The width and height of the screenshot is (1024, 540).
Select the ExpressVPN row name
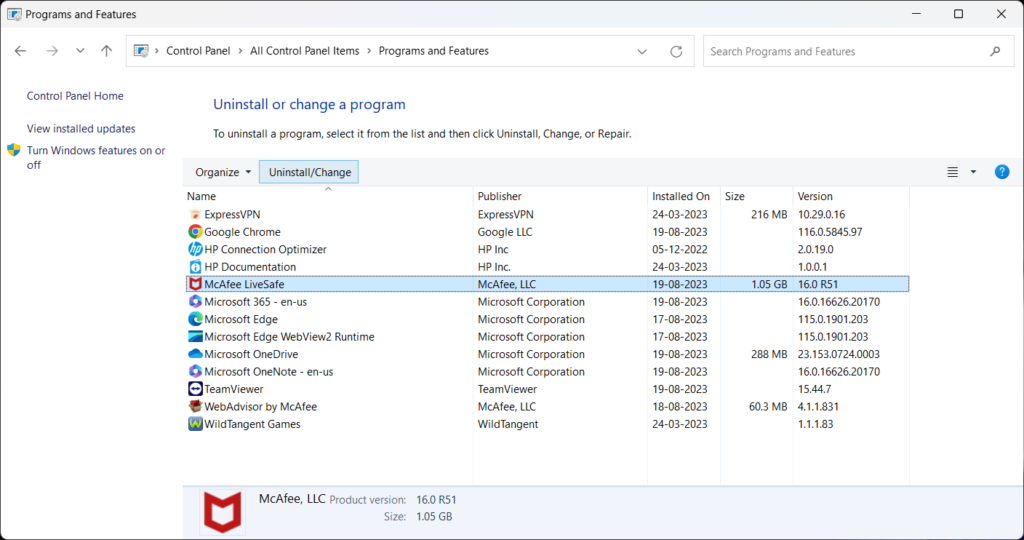[232, 214]
